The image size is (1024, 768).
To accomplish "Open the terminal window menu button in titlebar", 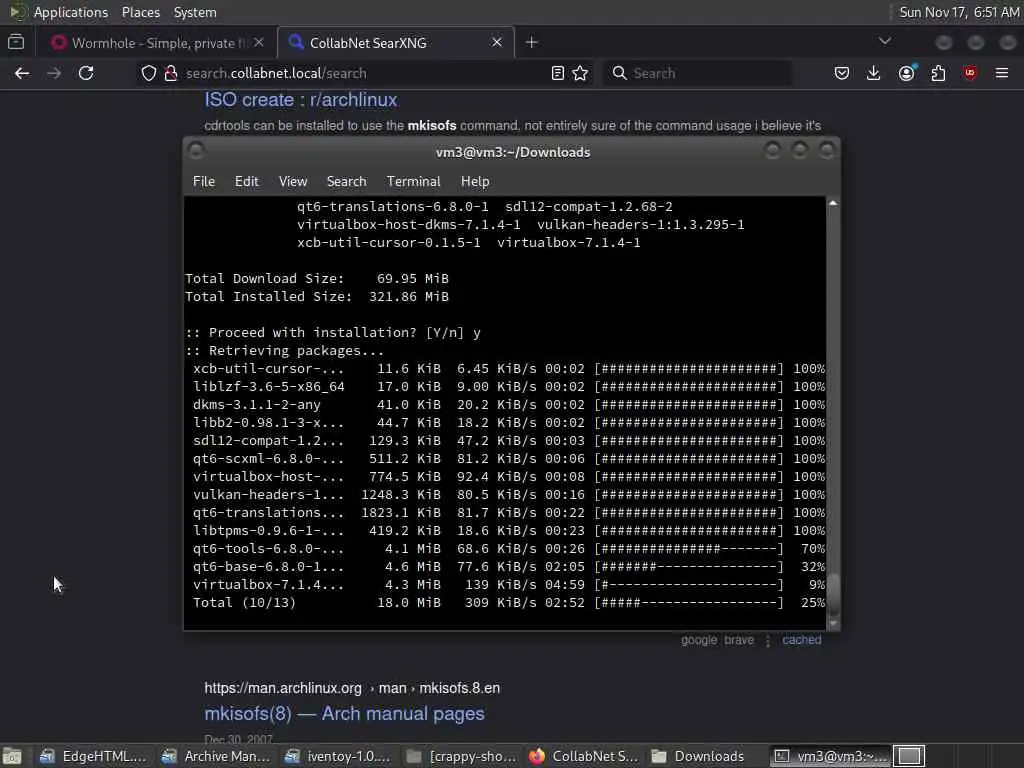I will coord(195,152).
